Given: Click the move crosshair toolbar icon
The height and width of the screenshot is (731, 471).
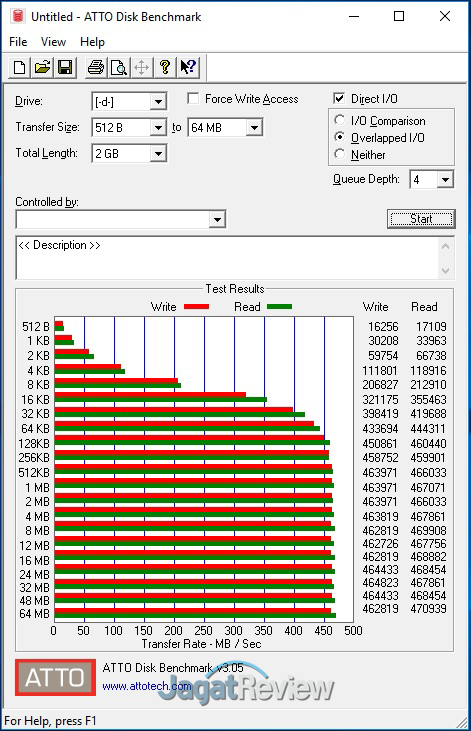Looking at the screenshot, I should (141, 68).
